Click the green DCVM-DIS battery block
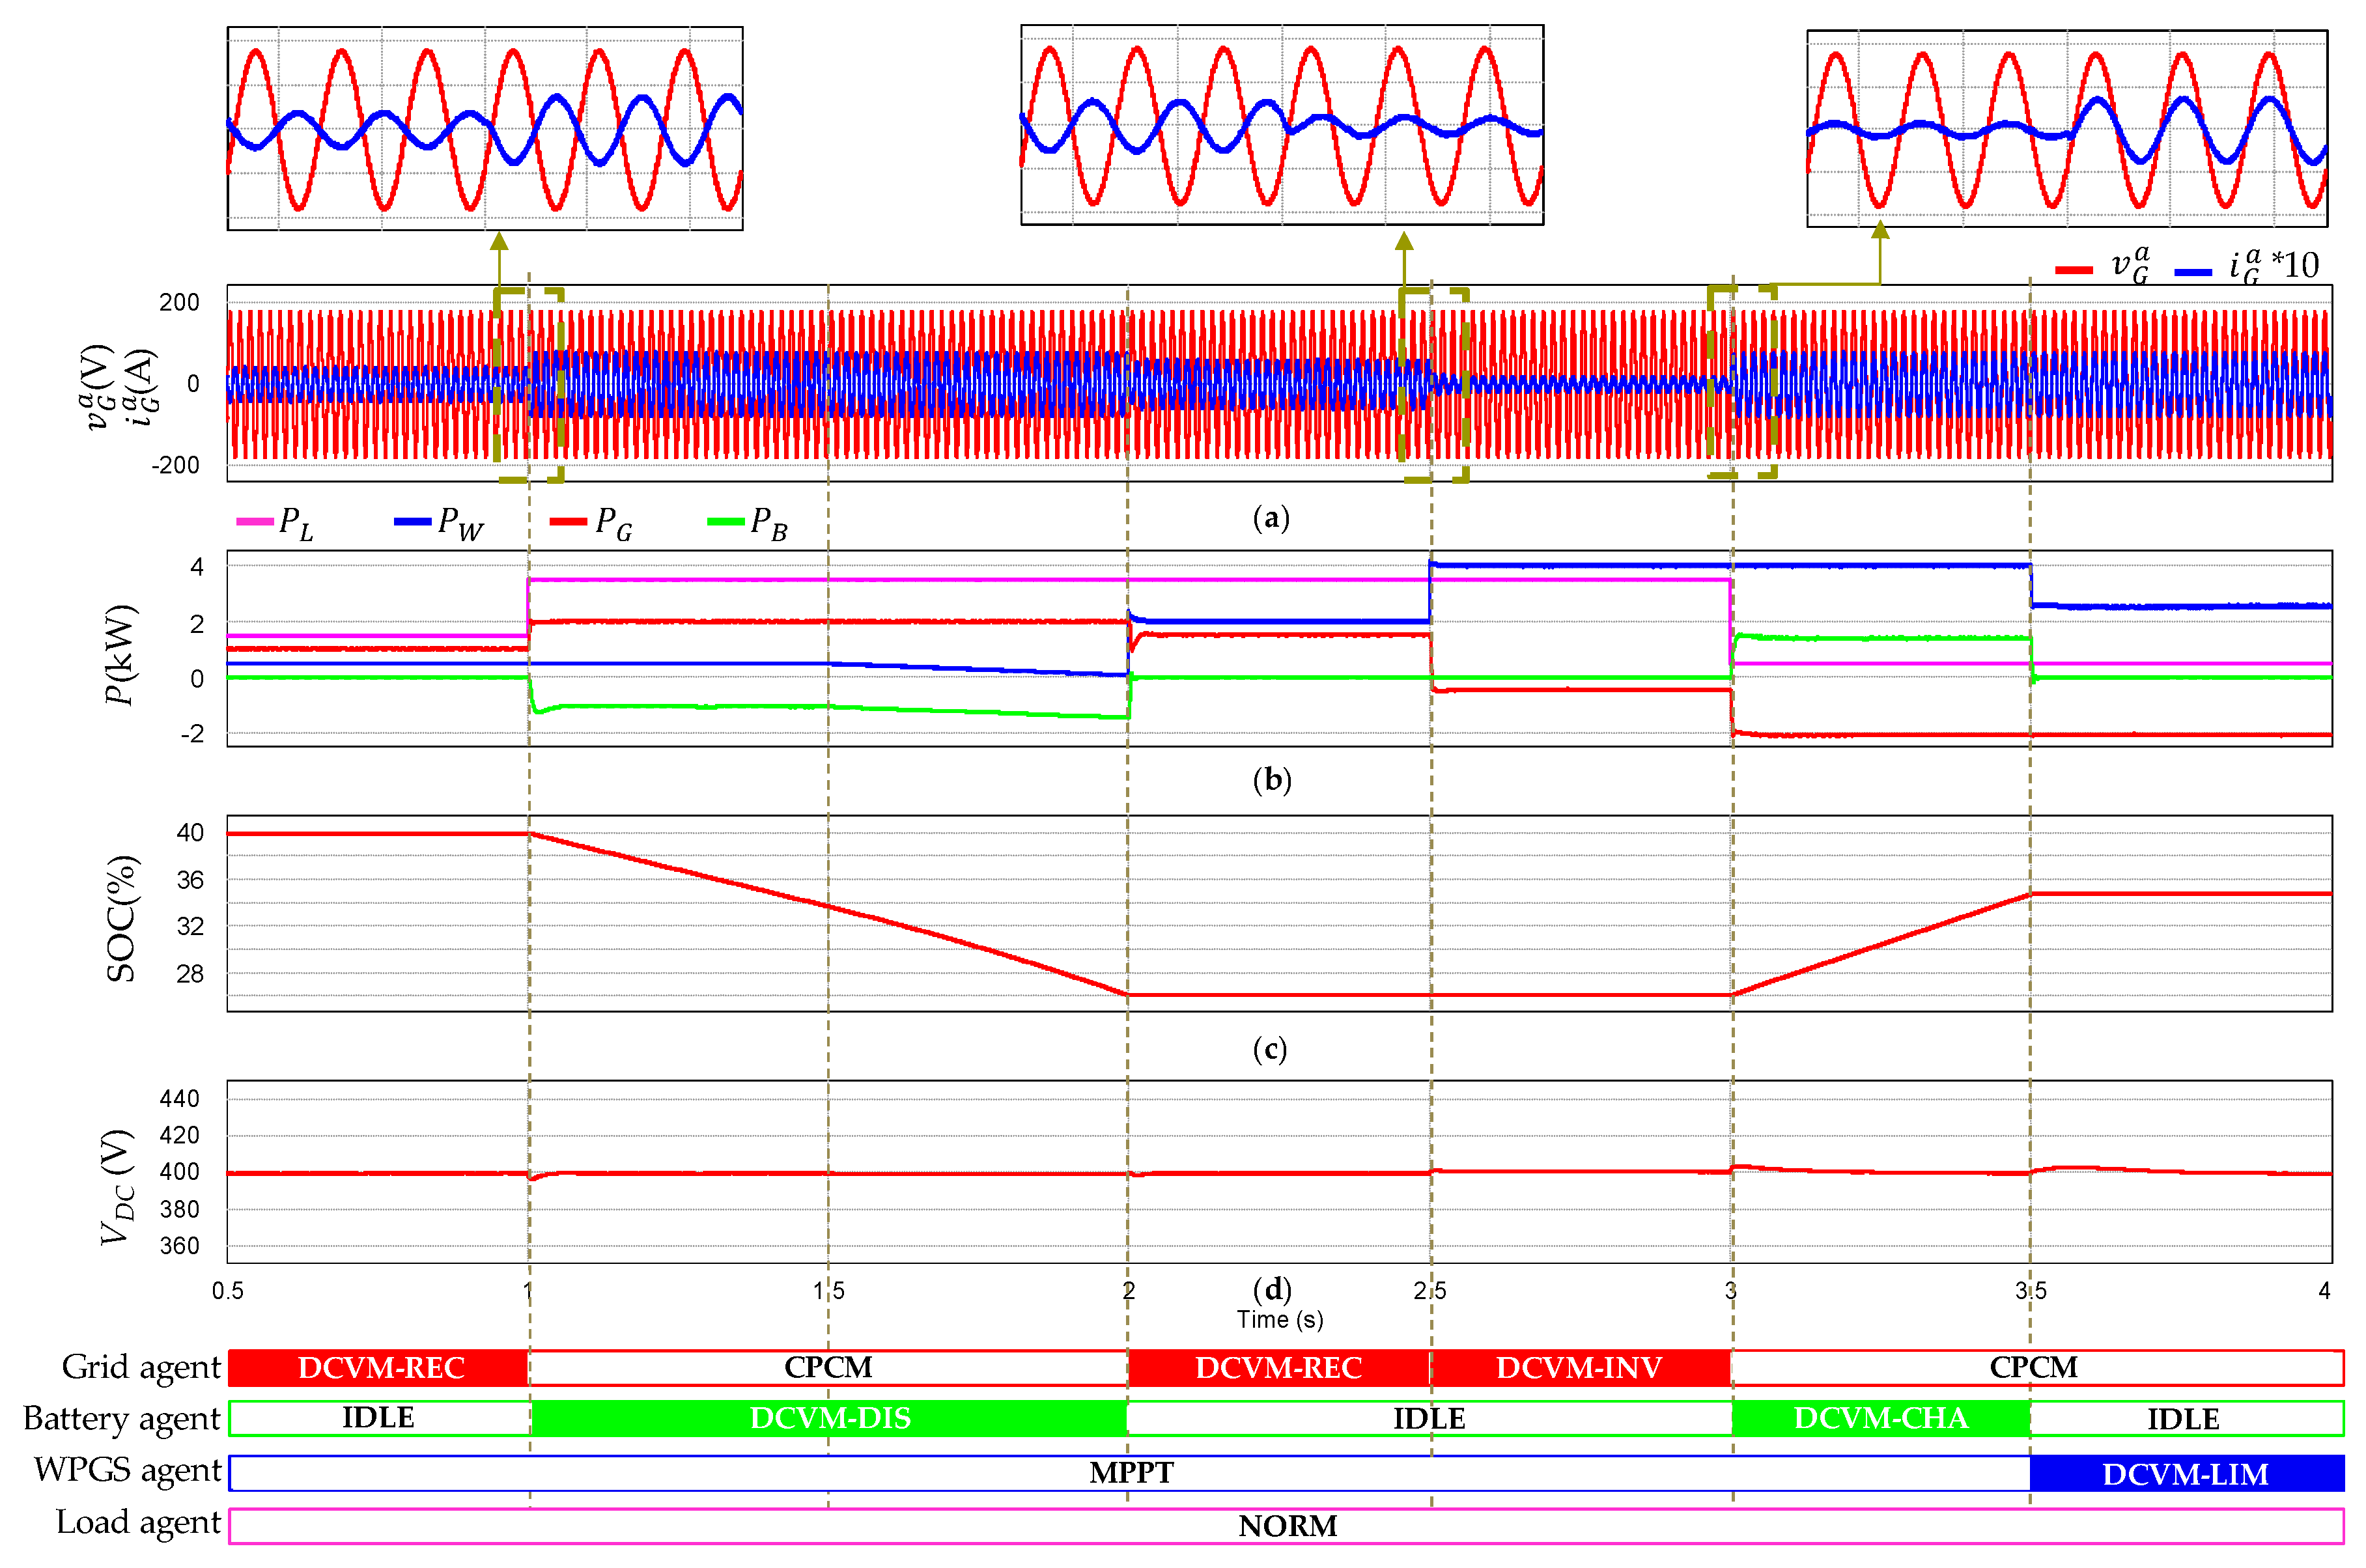 tap(829, 1418)
